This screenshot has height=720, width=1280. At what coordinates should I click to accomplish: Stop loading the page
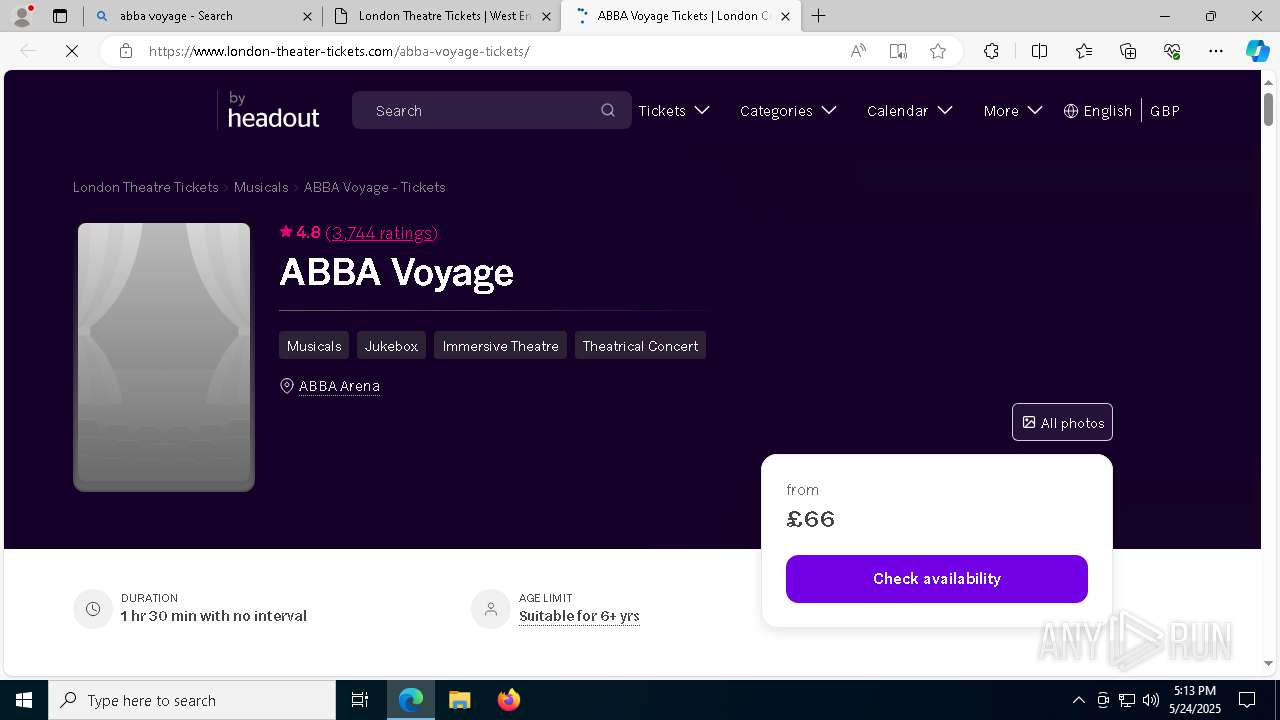pyautogui.click(x=72, y=51)
